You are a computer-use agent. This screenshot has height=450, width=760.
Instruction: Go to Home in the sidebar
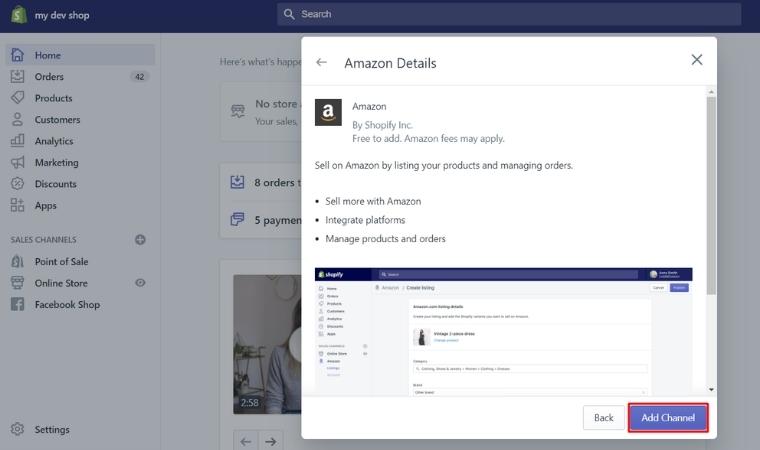[80, 55]
